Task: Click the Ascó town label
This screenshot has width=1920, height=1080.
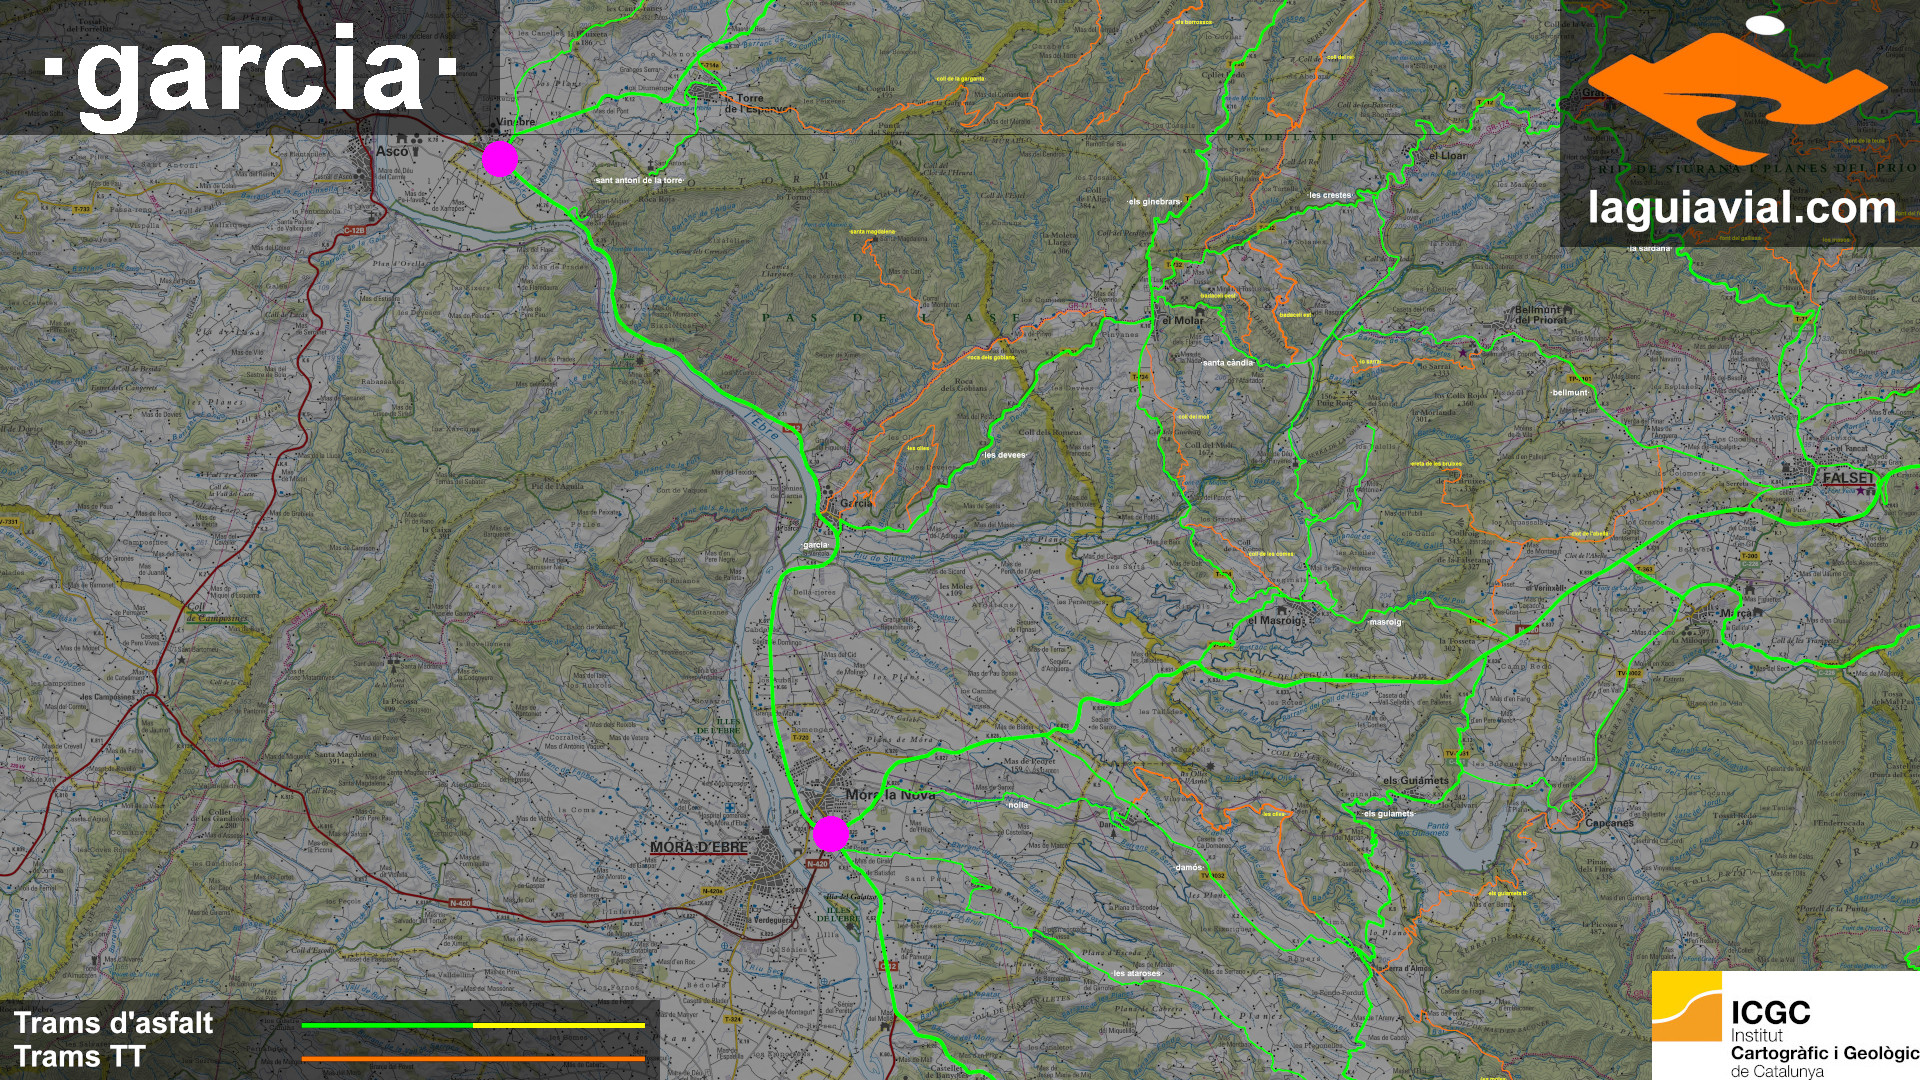Action: [x=392, y=151]
